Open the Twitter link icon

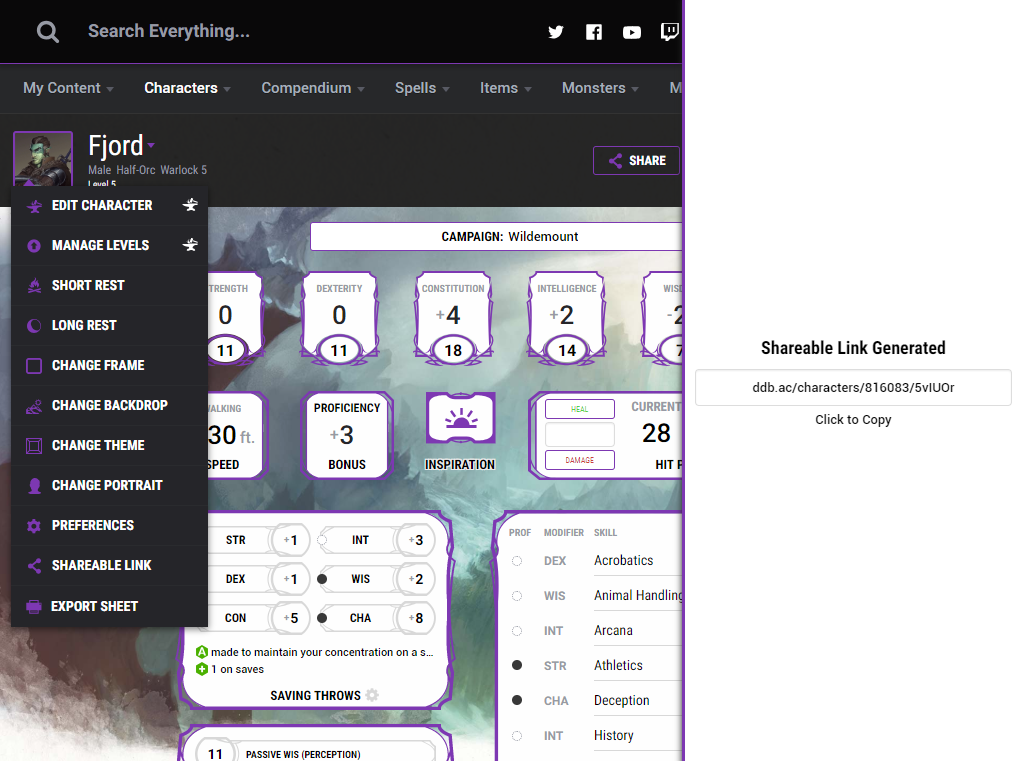click(x=556, y=32)
